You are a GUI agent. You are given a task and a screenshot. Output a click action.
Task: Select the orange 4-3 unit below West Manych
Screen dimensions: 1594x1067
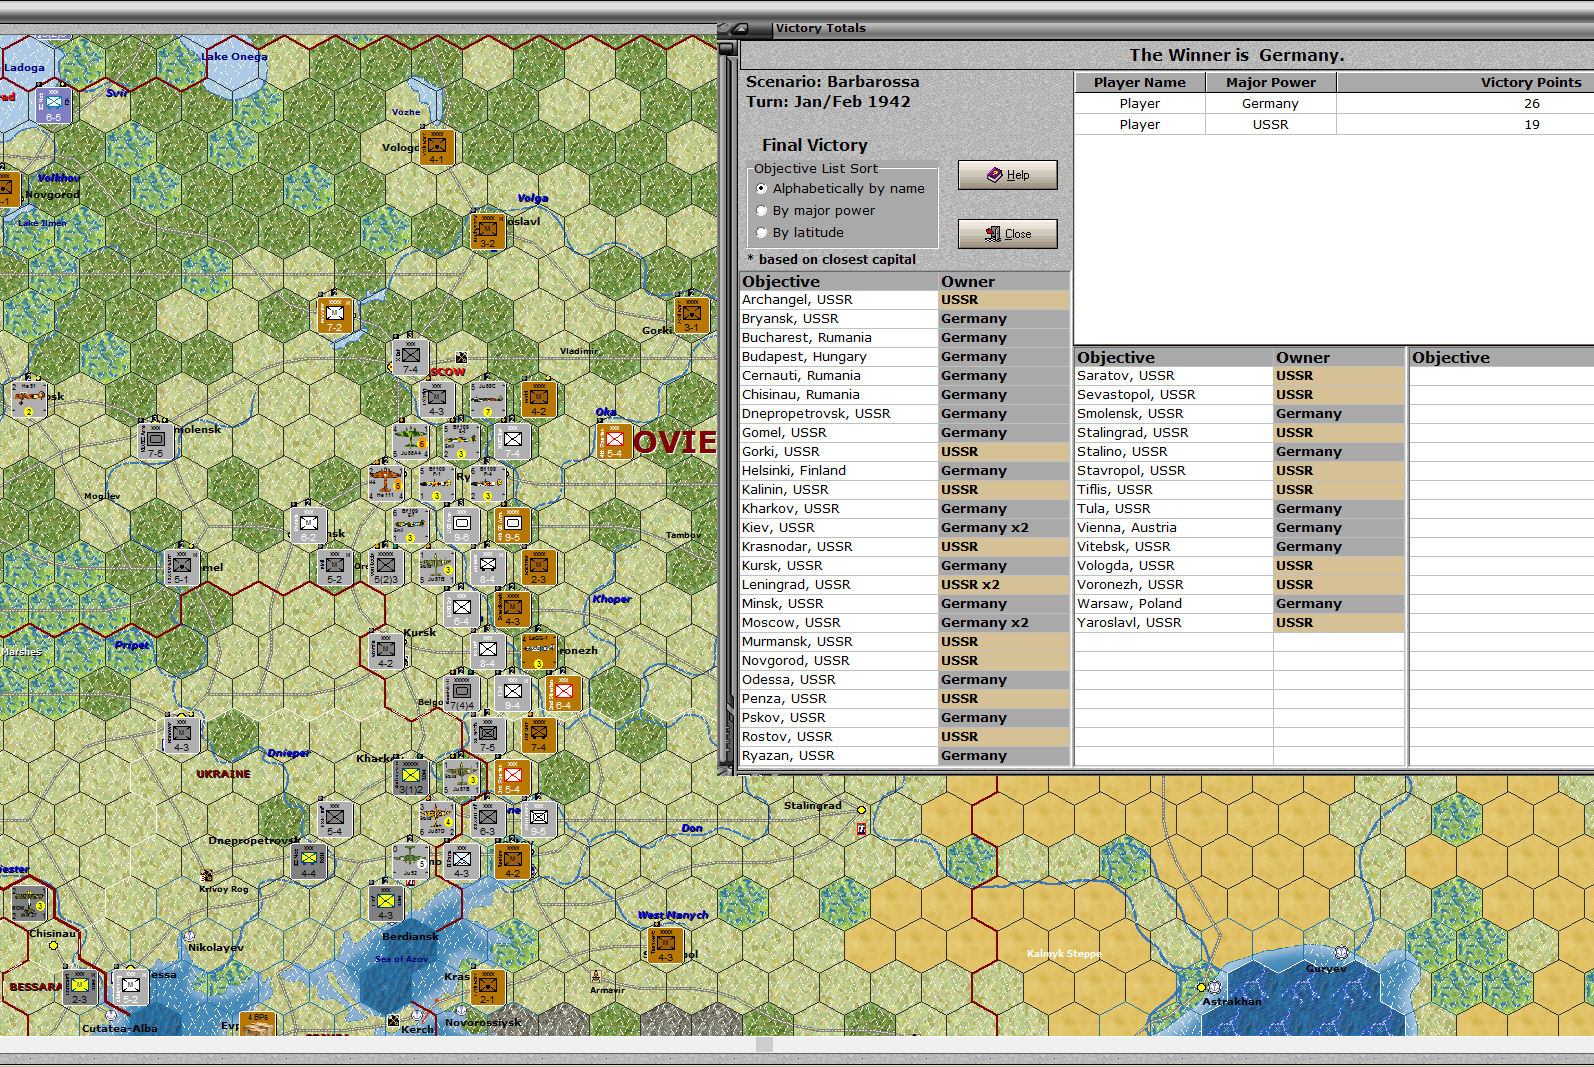tap(665, 945)
